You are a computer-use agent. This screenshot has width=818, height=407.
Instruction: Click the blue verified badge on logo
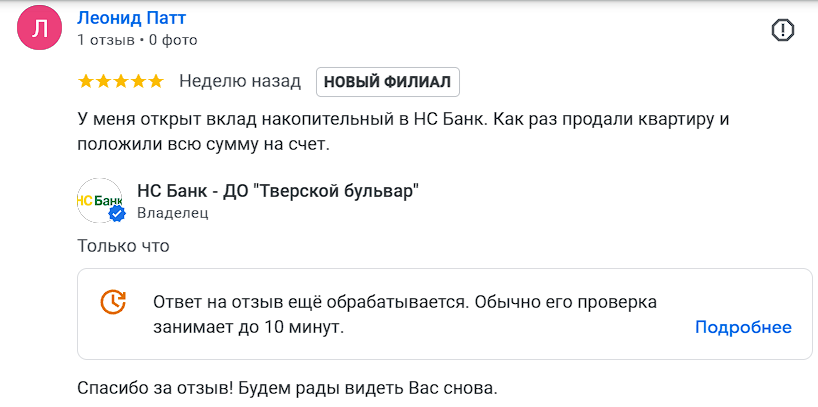click(x=116, y=213)
